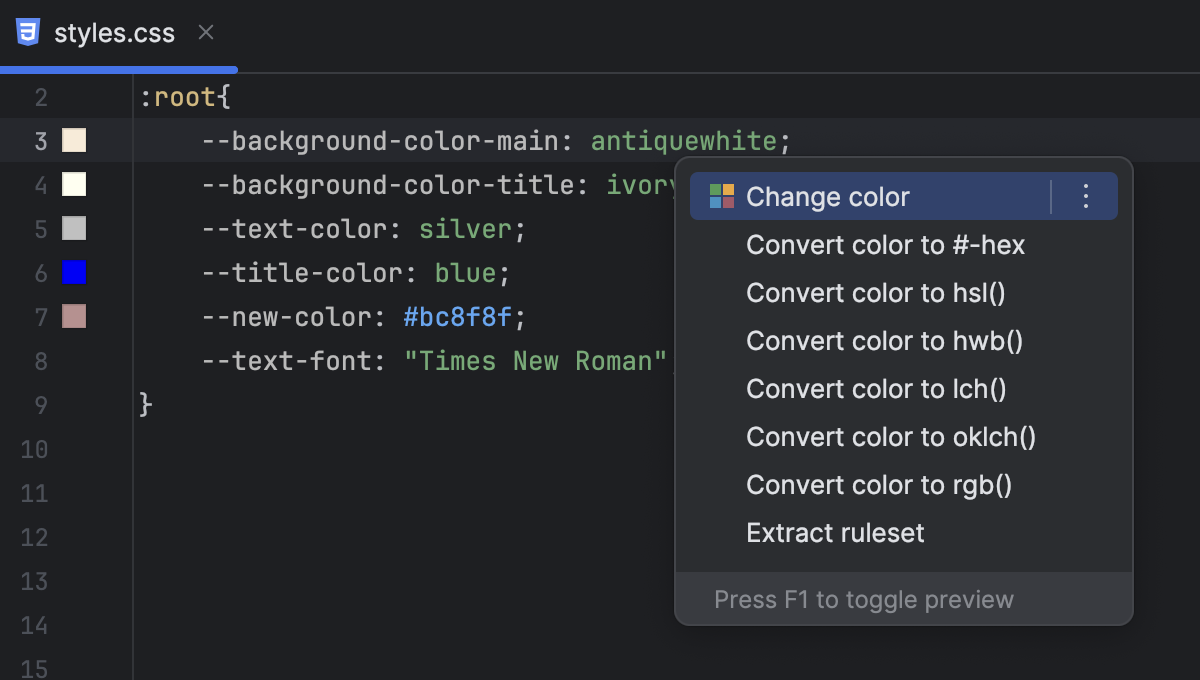The height and width of the screenshot is (680, 1200).
Task: Click line number 9 in the gutter
Action: [40, 405]
